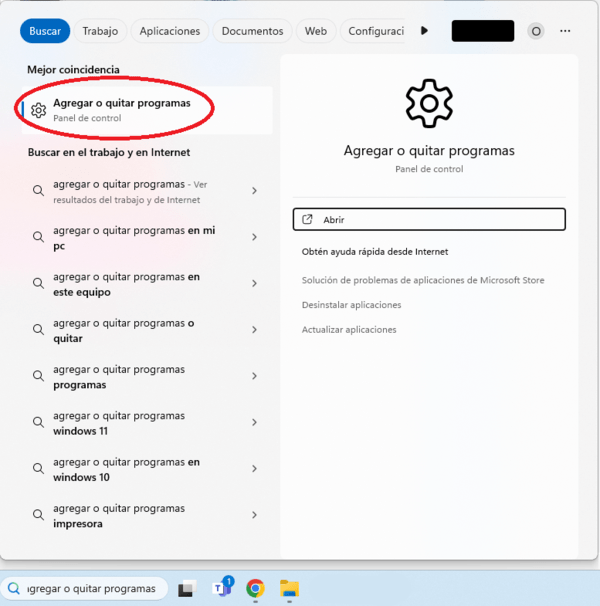Expand 'Ver resultados del trabajo' suggestion chevron
Screen dimensions: 600x606
254,191
